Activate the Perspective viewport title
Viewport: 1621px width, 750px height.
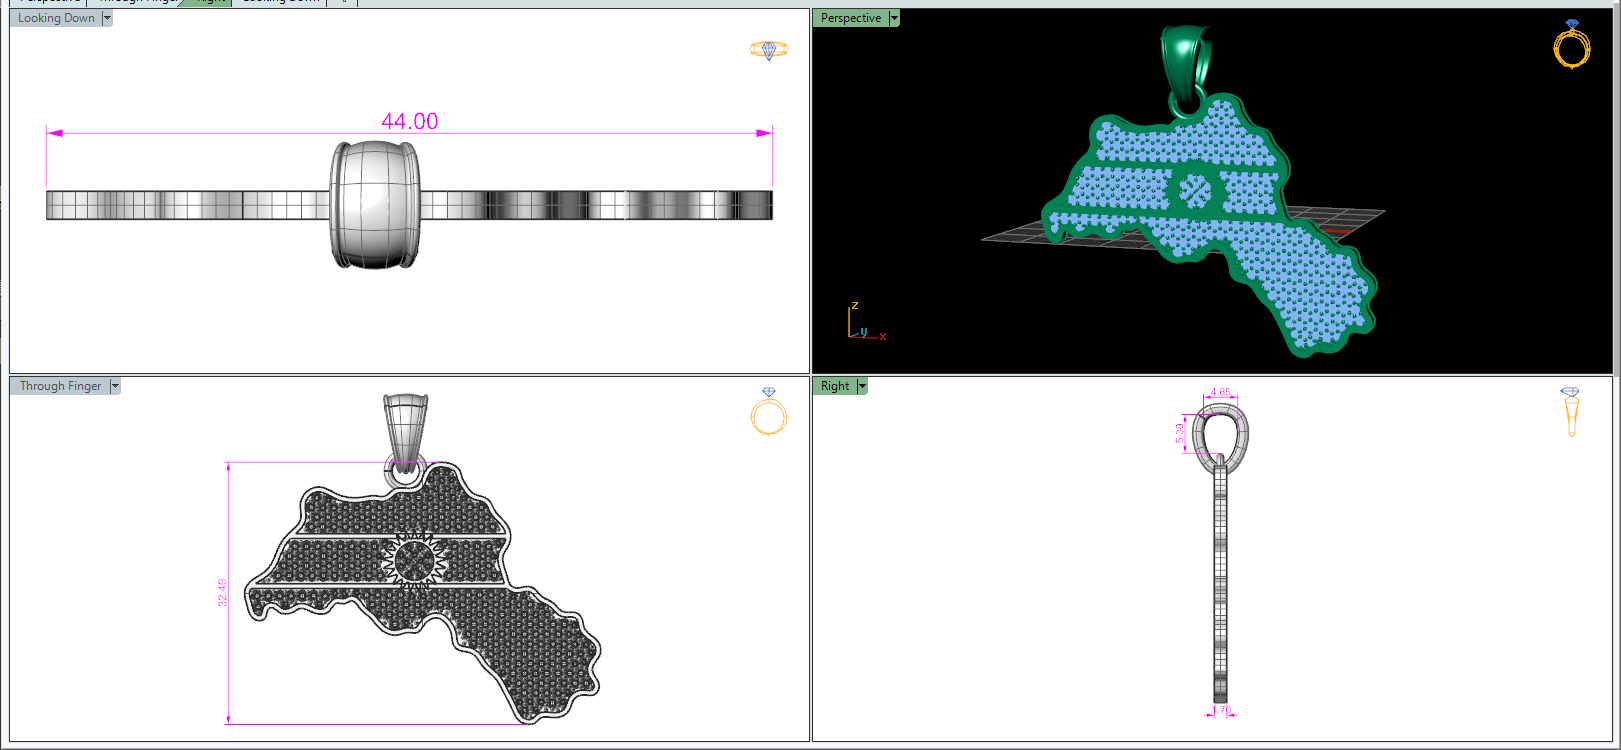pos(851,18)
